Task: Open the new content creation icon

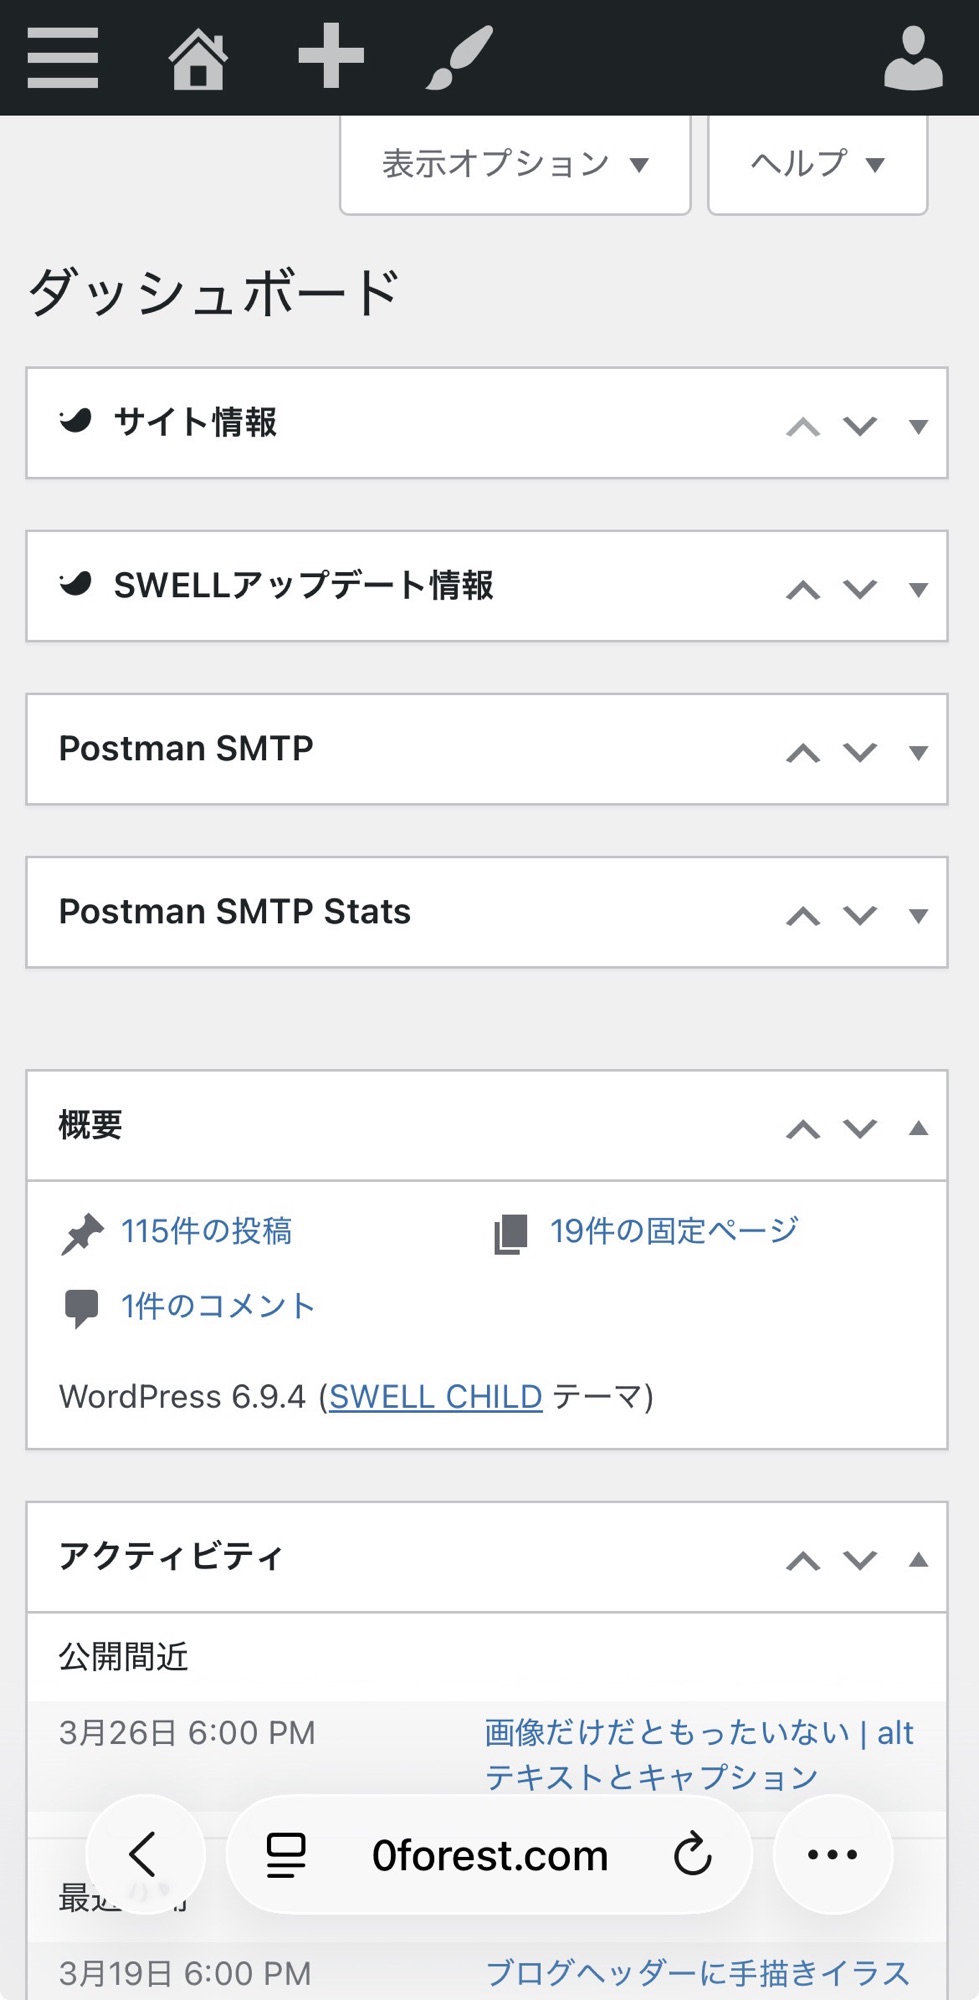Action: coord(331,57)
